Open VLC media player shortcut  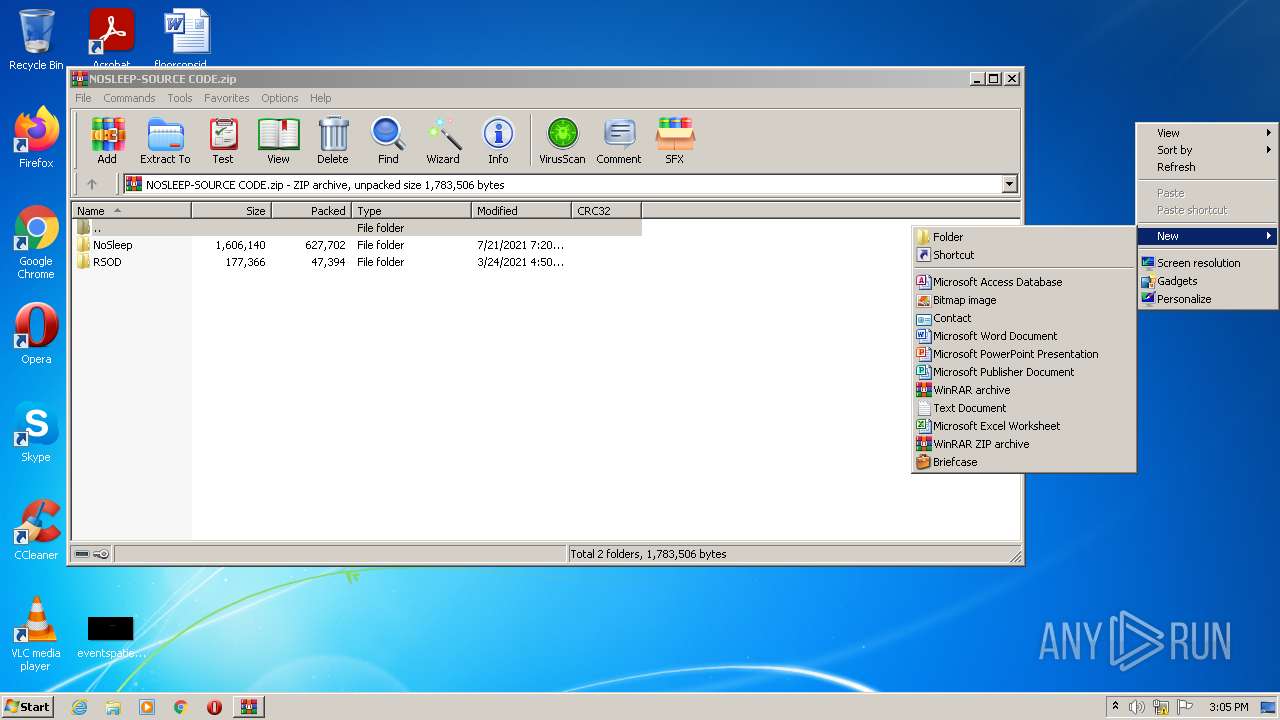[36, 634]
